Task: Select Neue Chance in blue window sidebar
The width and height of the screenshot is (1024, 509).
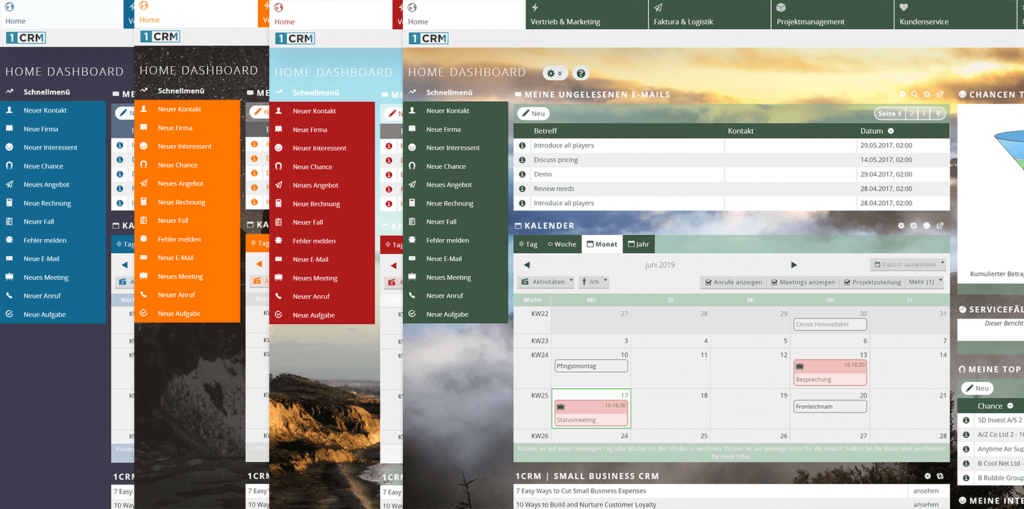Action: click(x=52, y=167)
